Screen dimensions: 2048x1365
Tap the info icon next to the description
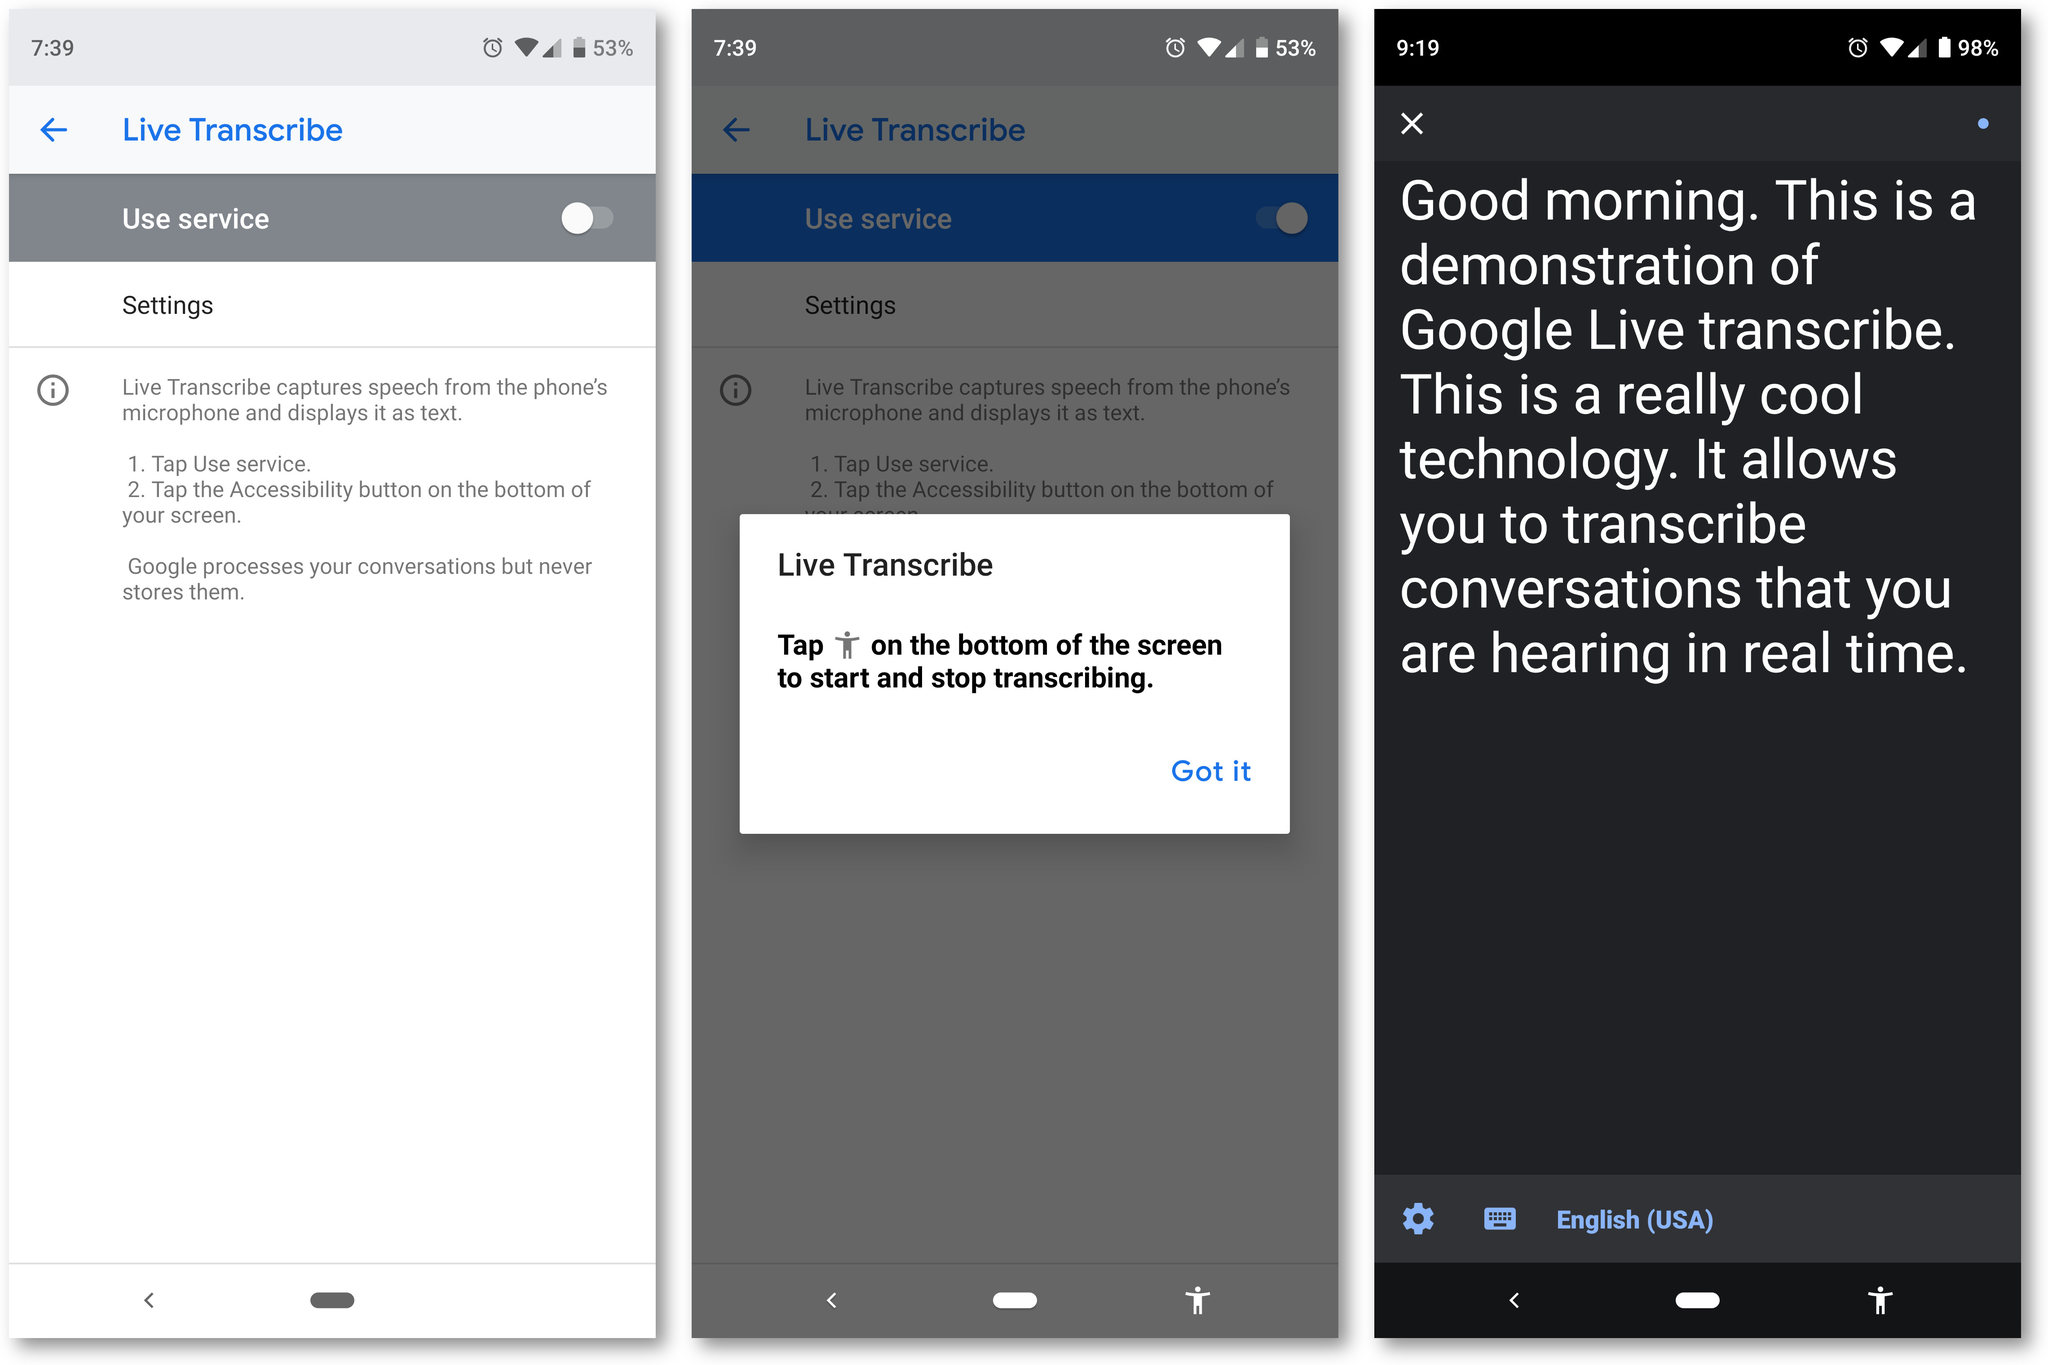[x=51, y=390]
